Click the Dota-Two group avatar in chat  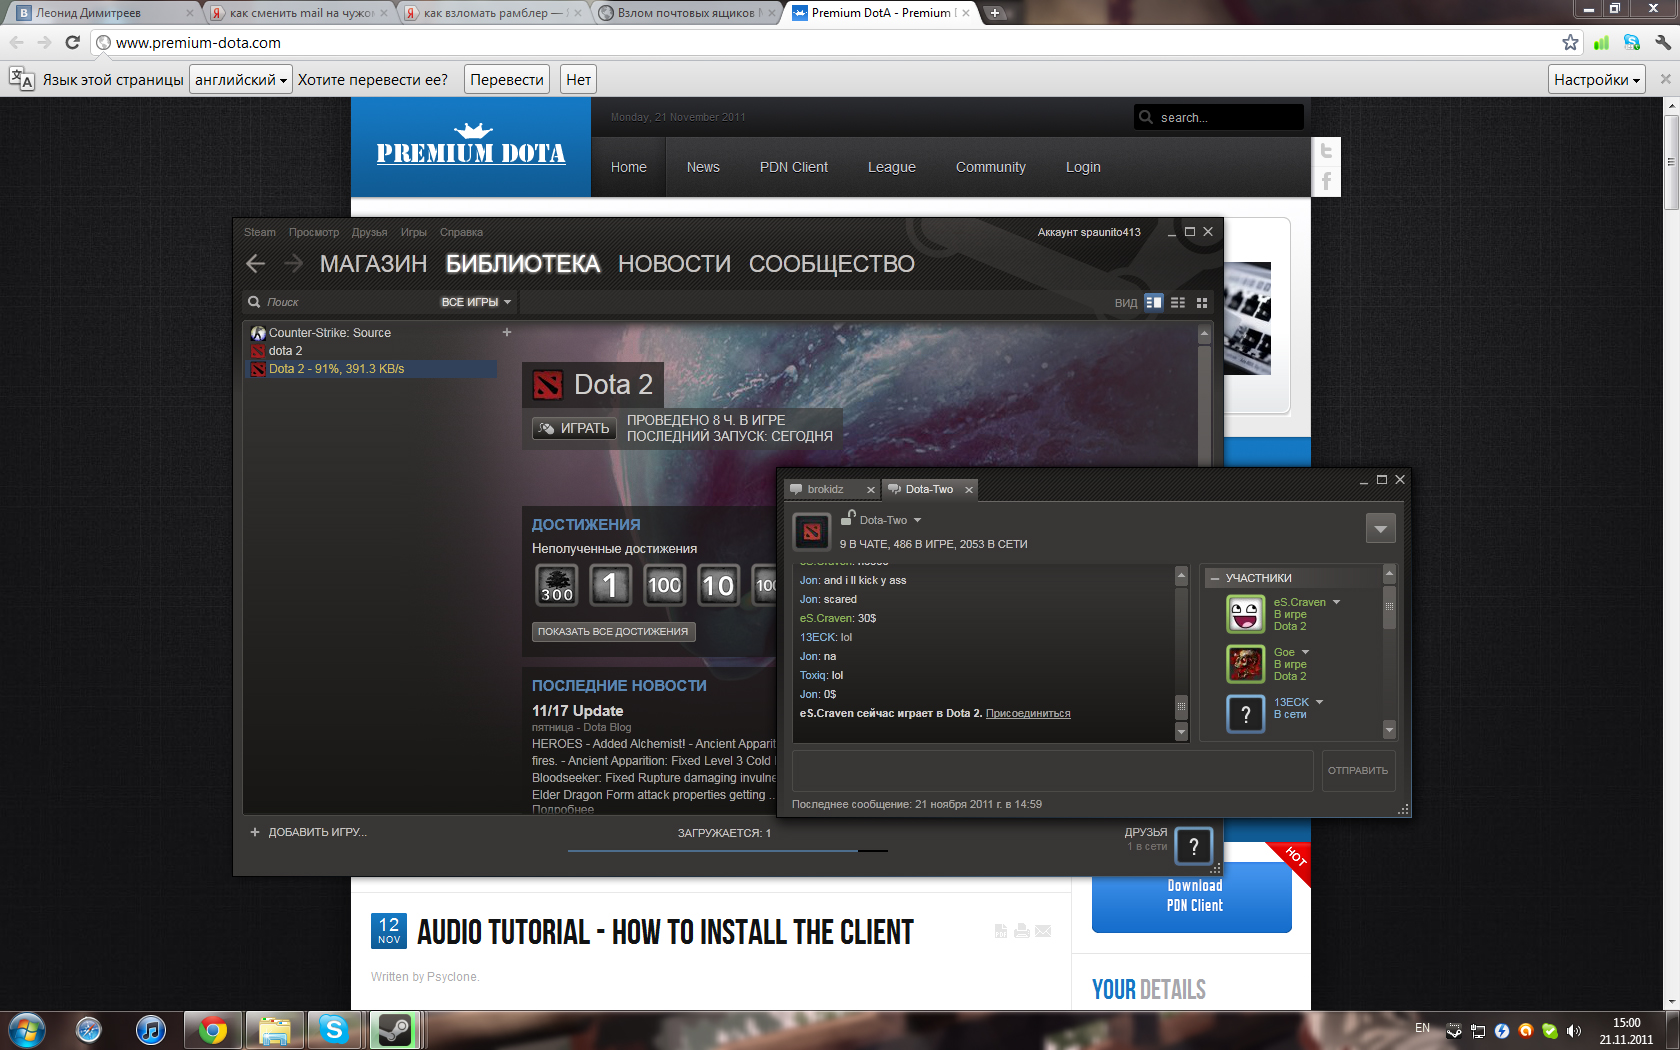tap(812, 531)
